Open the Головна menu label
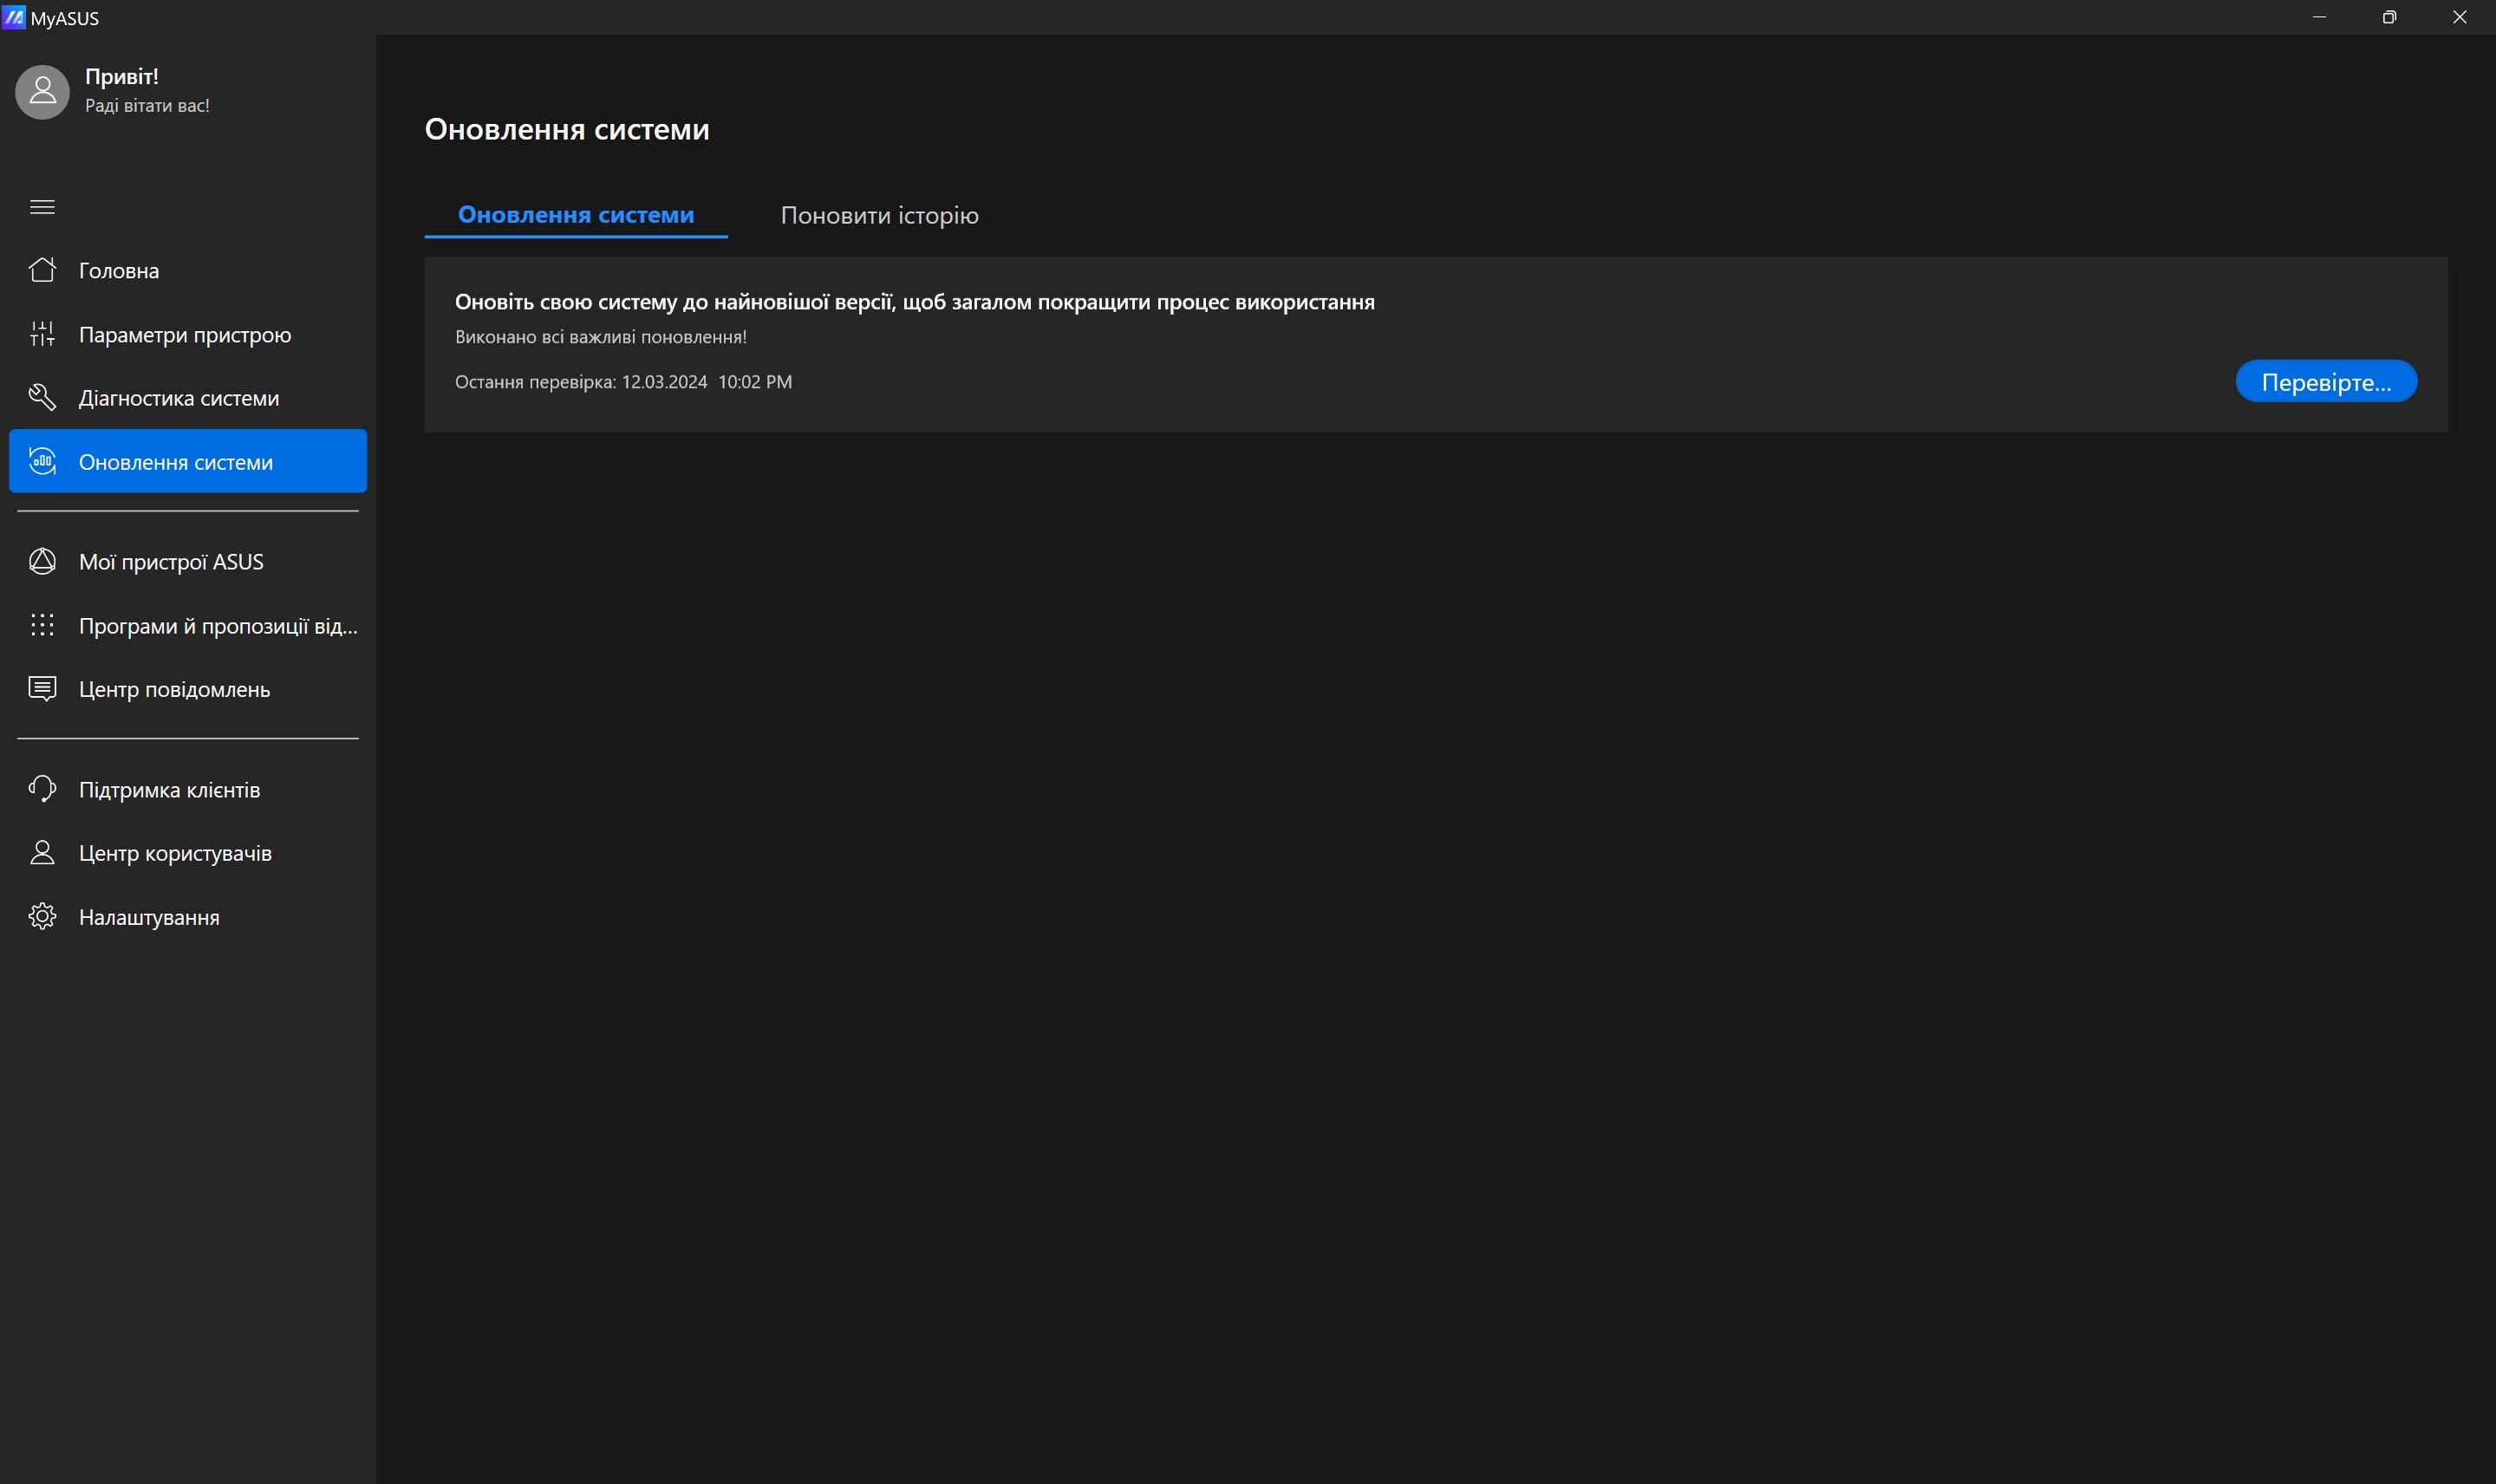The image size is (2496, 1484). (x=119, y=271)
